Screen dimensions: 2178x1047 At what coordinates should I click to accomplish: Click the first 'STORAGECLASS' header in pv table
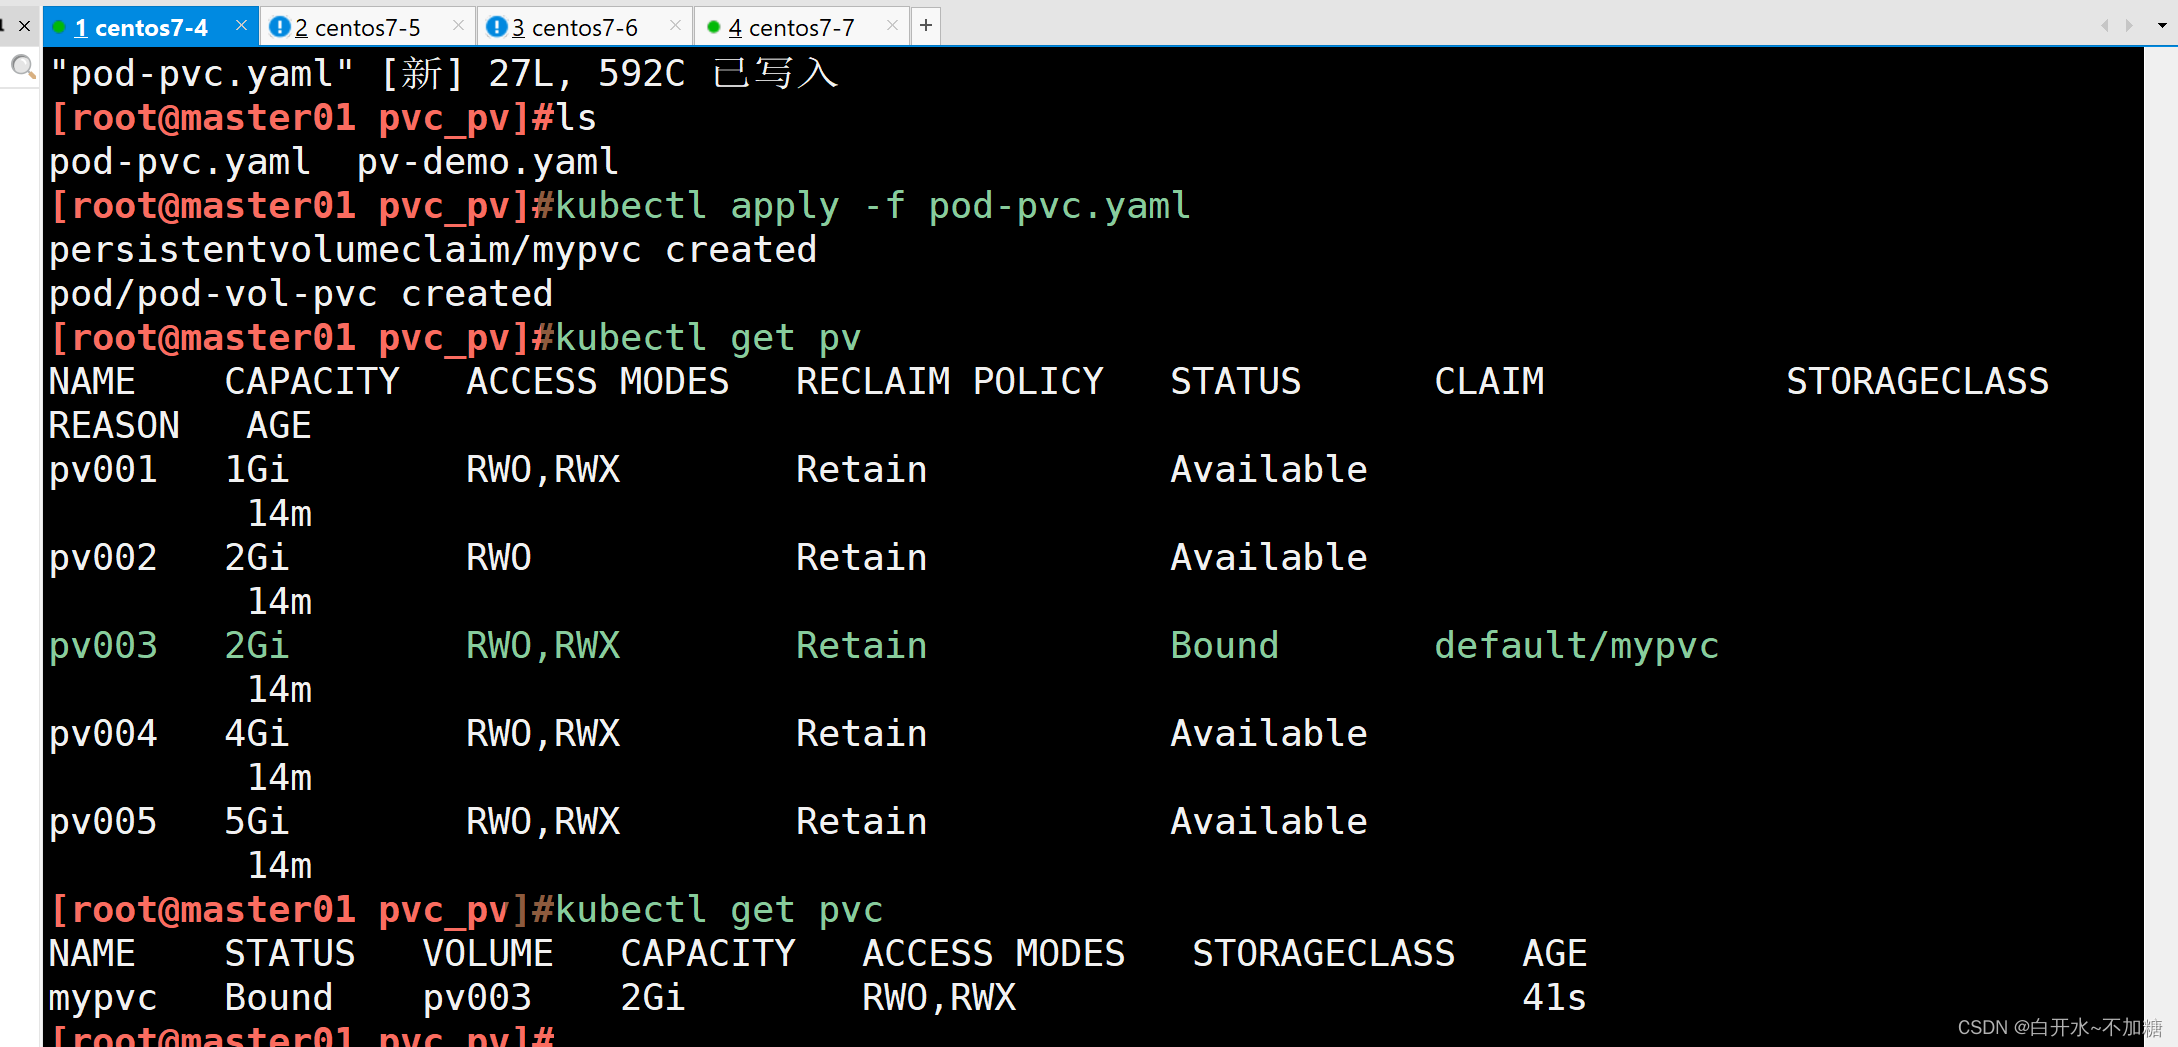1918,382
